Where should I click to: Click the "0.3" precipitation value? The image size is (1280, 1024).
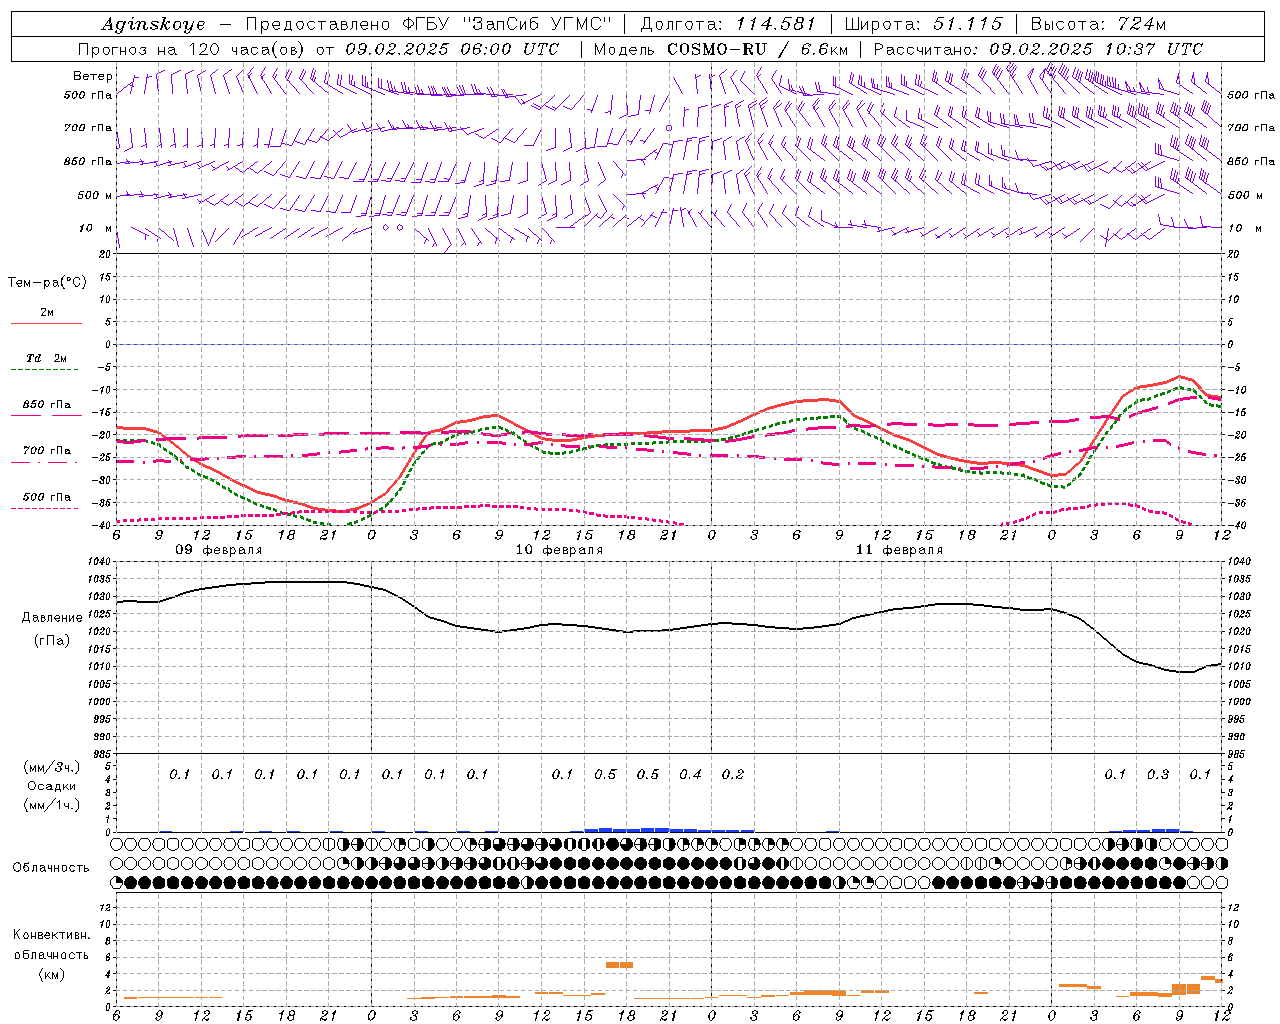[x=1158, y=775]
